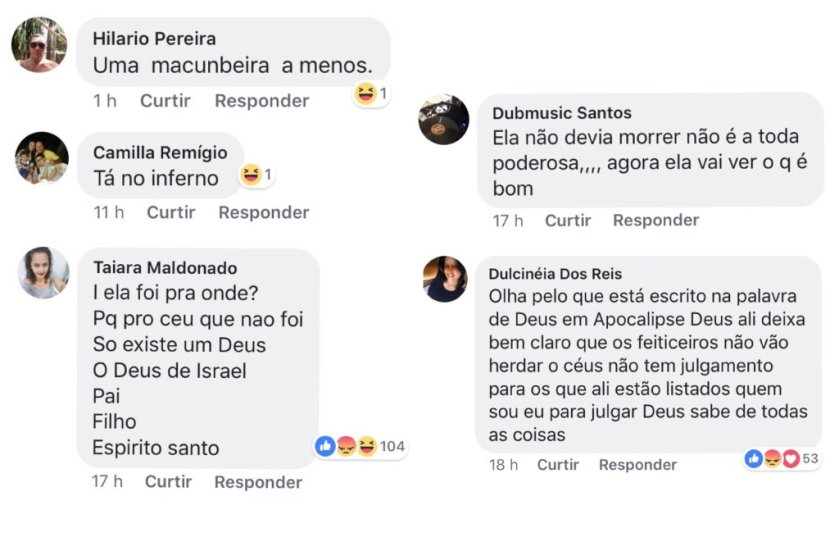Viewport: 839px width, 560px height.
Task: Click Curtir under Dulcinéia Dos Reis's comment
Action: coord(558,465)
